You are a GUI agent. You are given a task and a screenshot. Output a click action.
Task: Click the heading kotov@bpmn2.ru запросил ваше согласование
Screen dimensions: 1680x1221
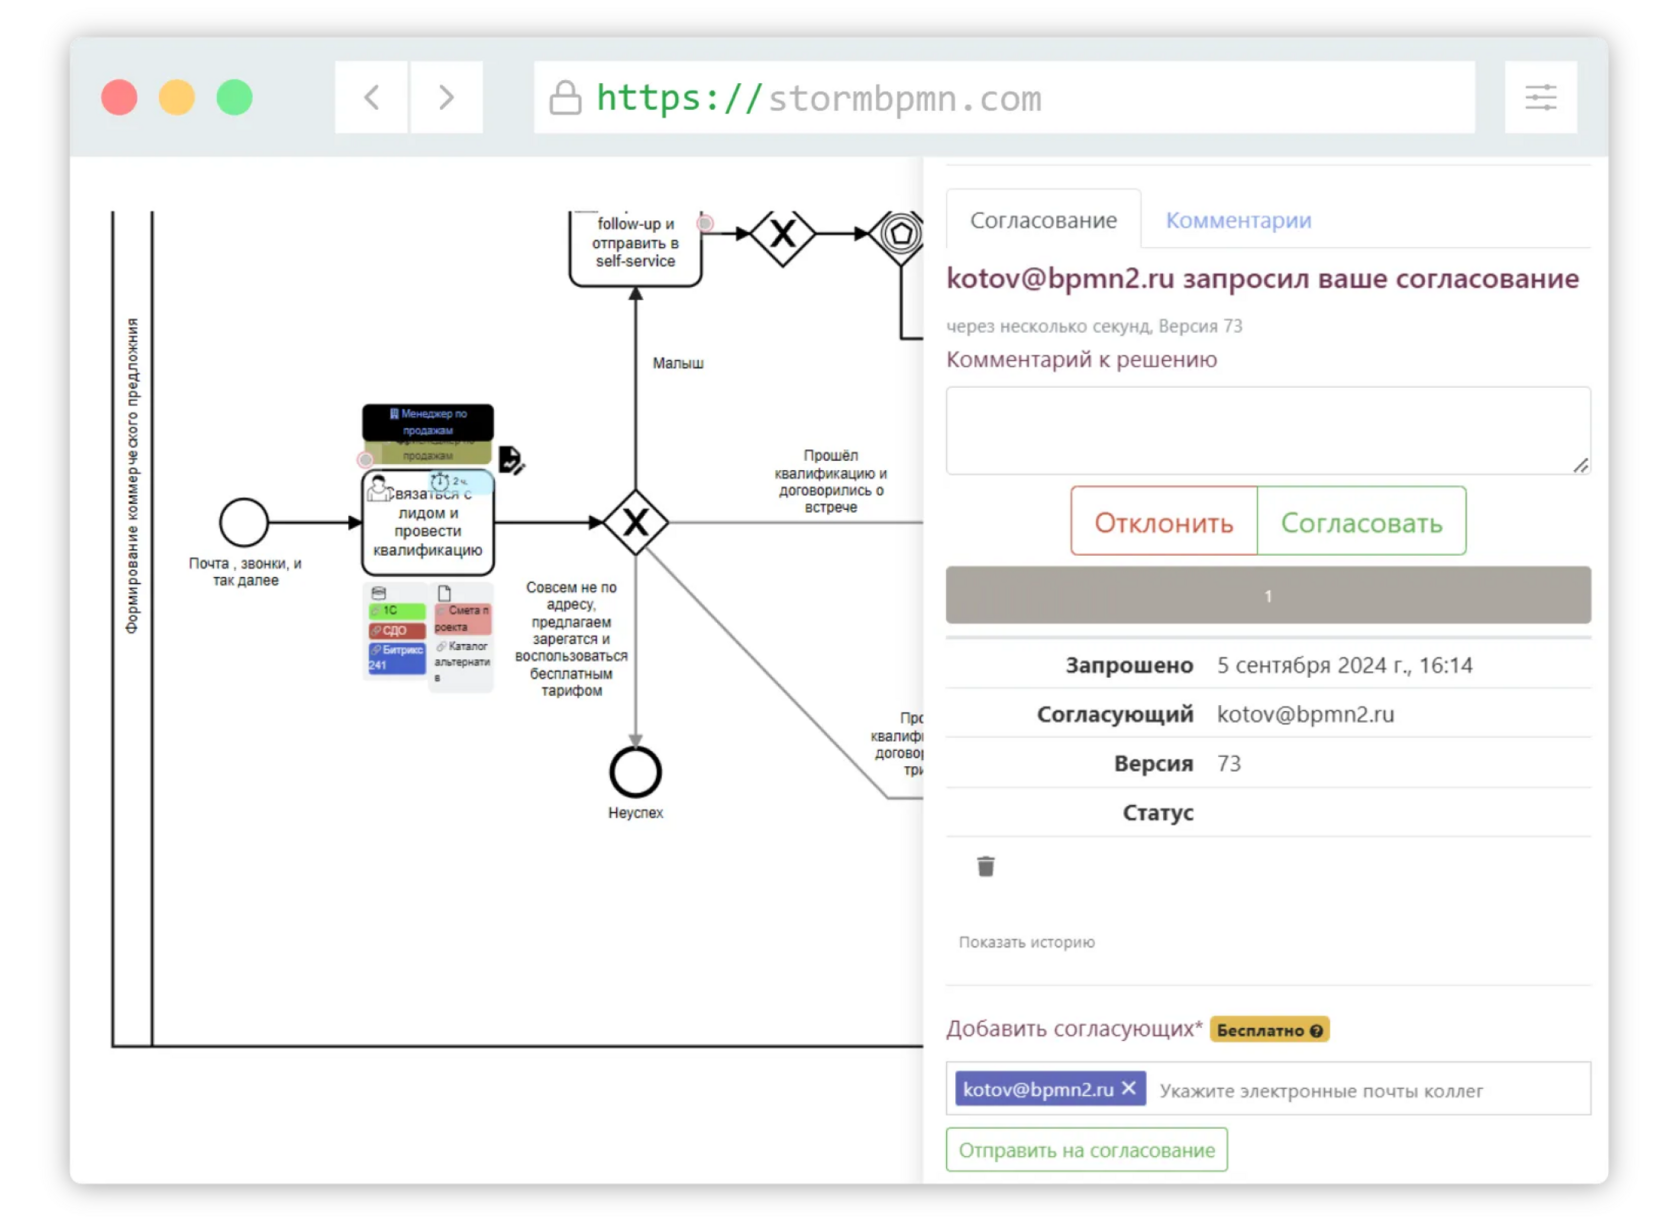point(1262,278)
